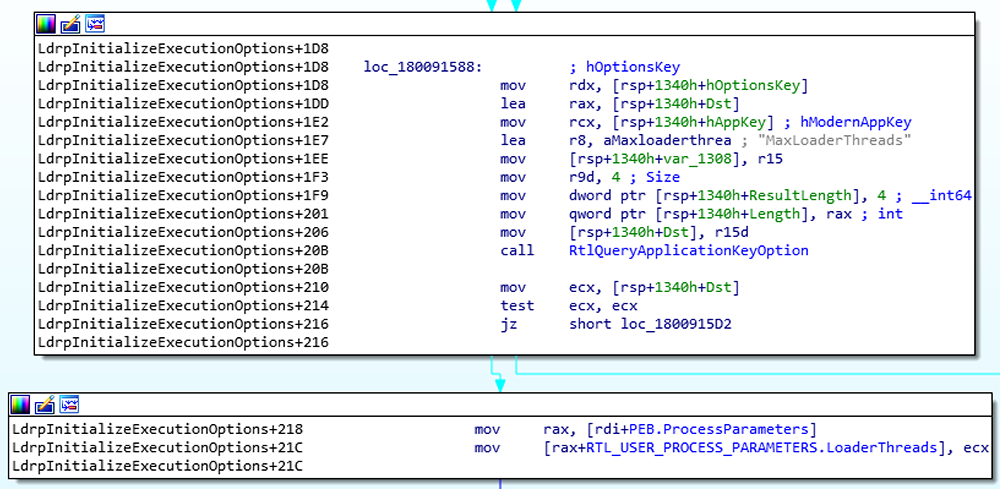Click the RtlQueryApplicationKeyOption call target

pyautogui.click(x=689, y=251)
